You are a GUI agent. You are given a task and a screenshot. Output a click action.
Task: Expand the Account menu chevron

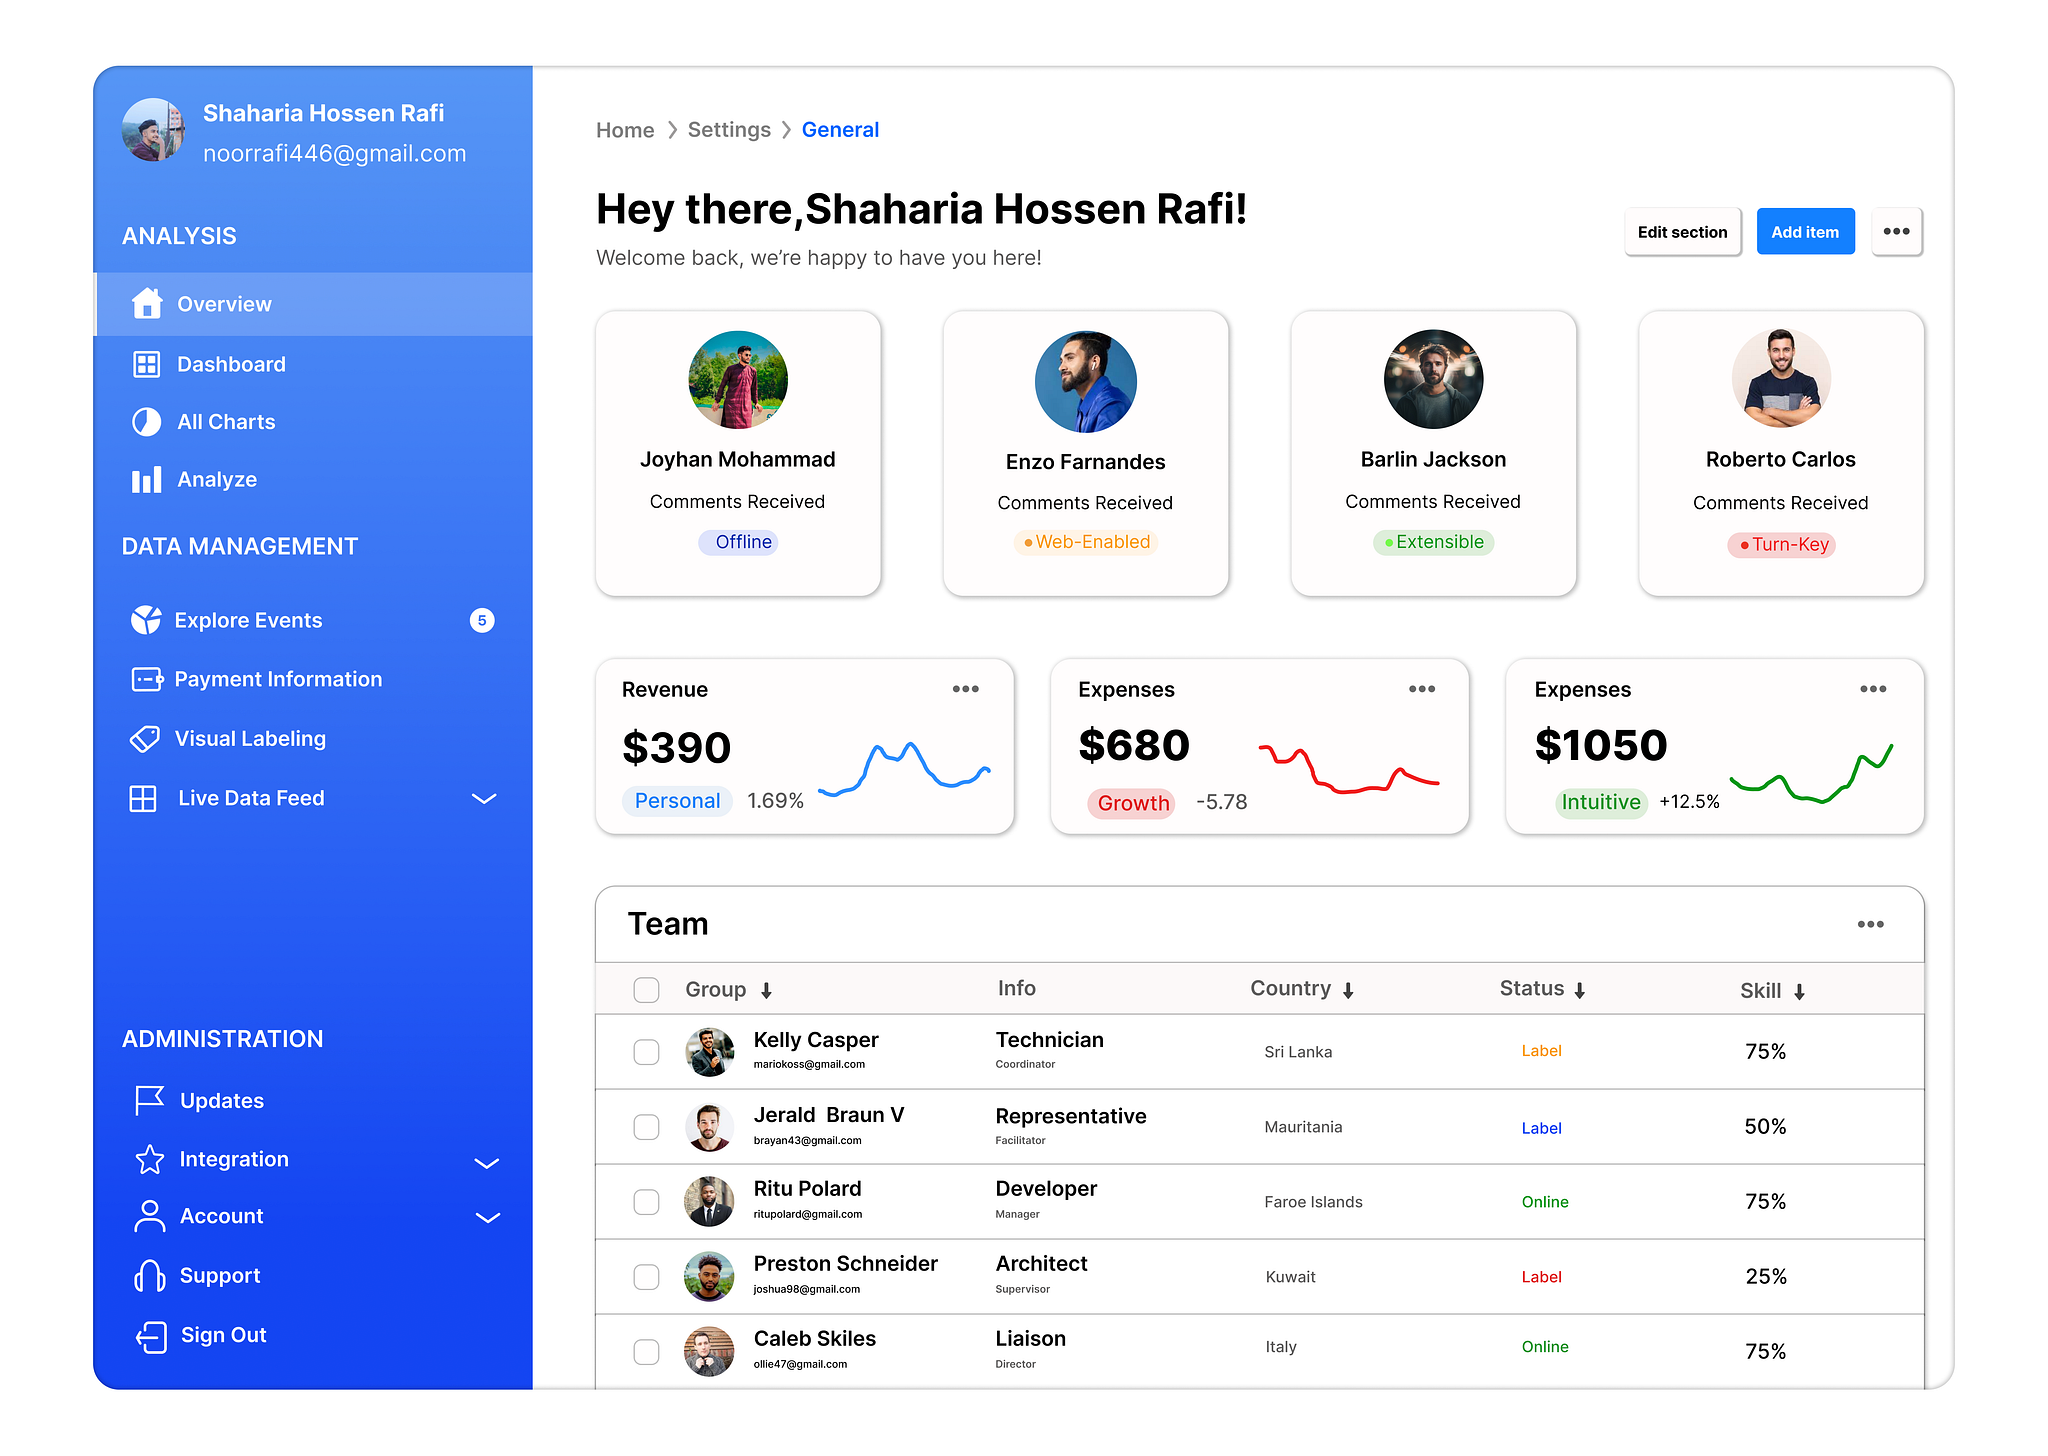point(487,1217)
